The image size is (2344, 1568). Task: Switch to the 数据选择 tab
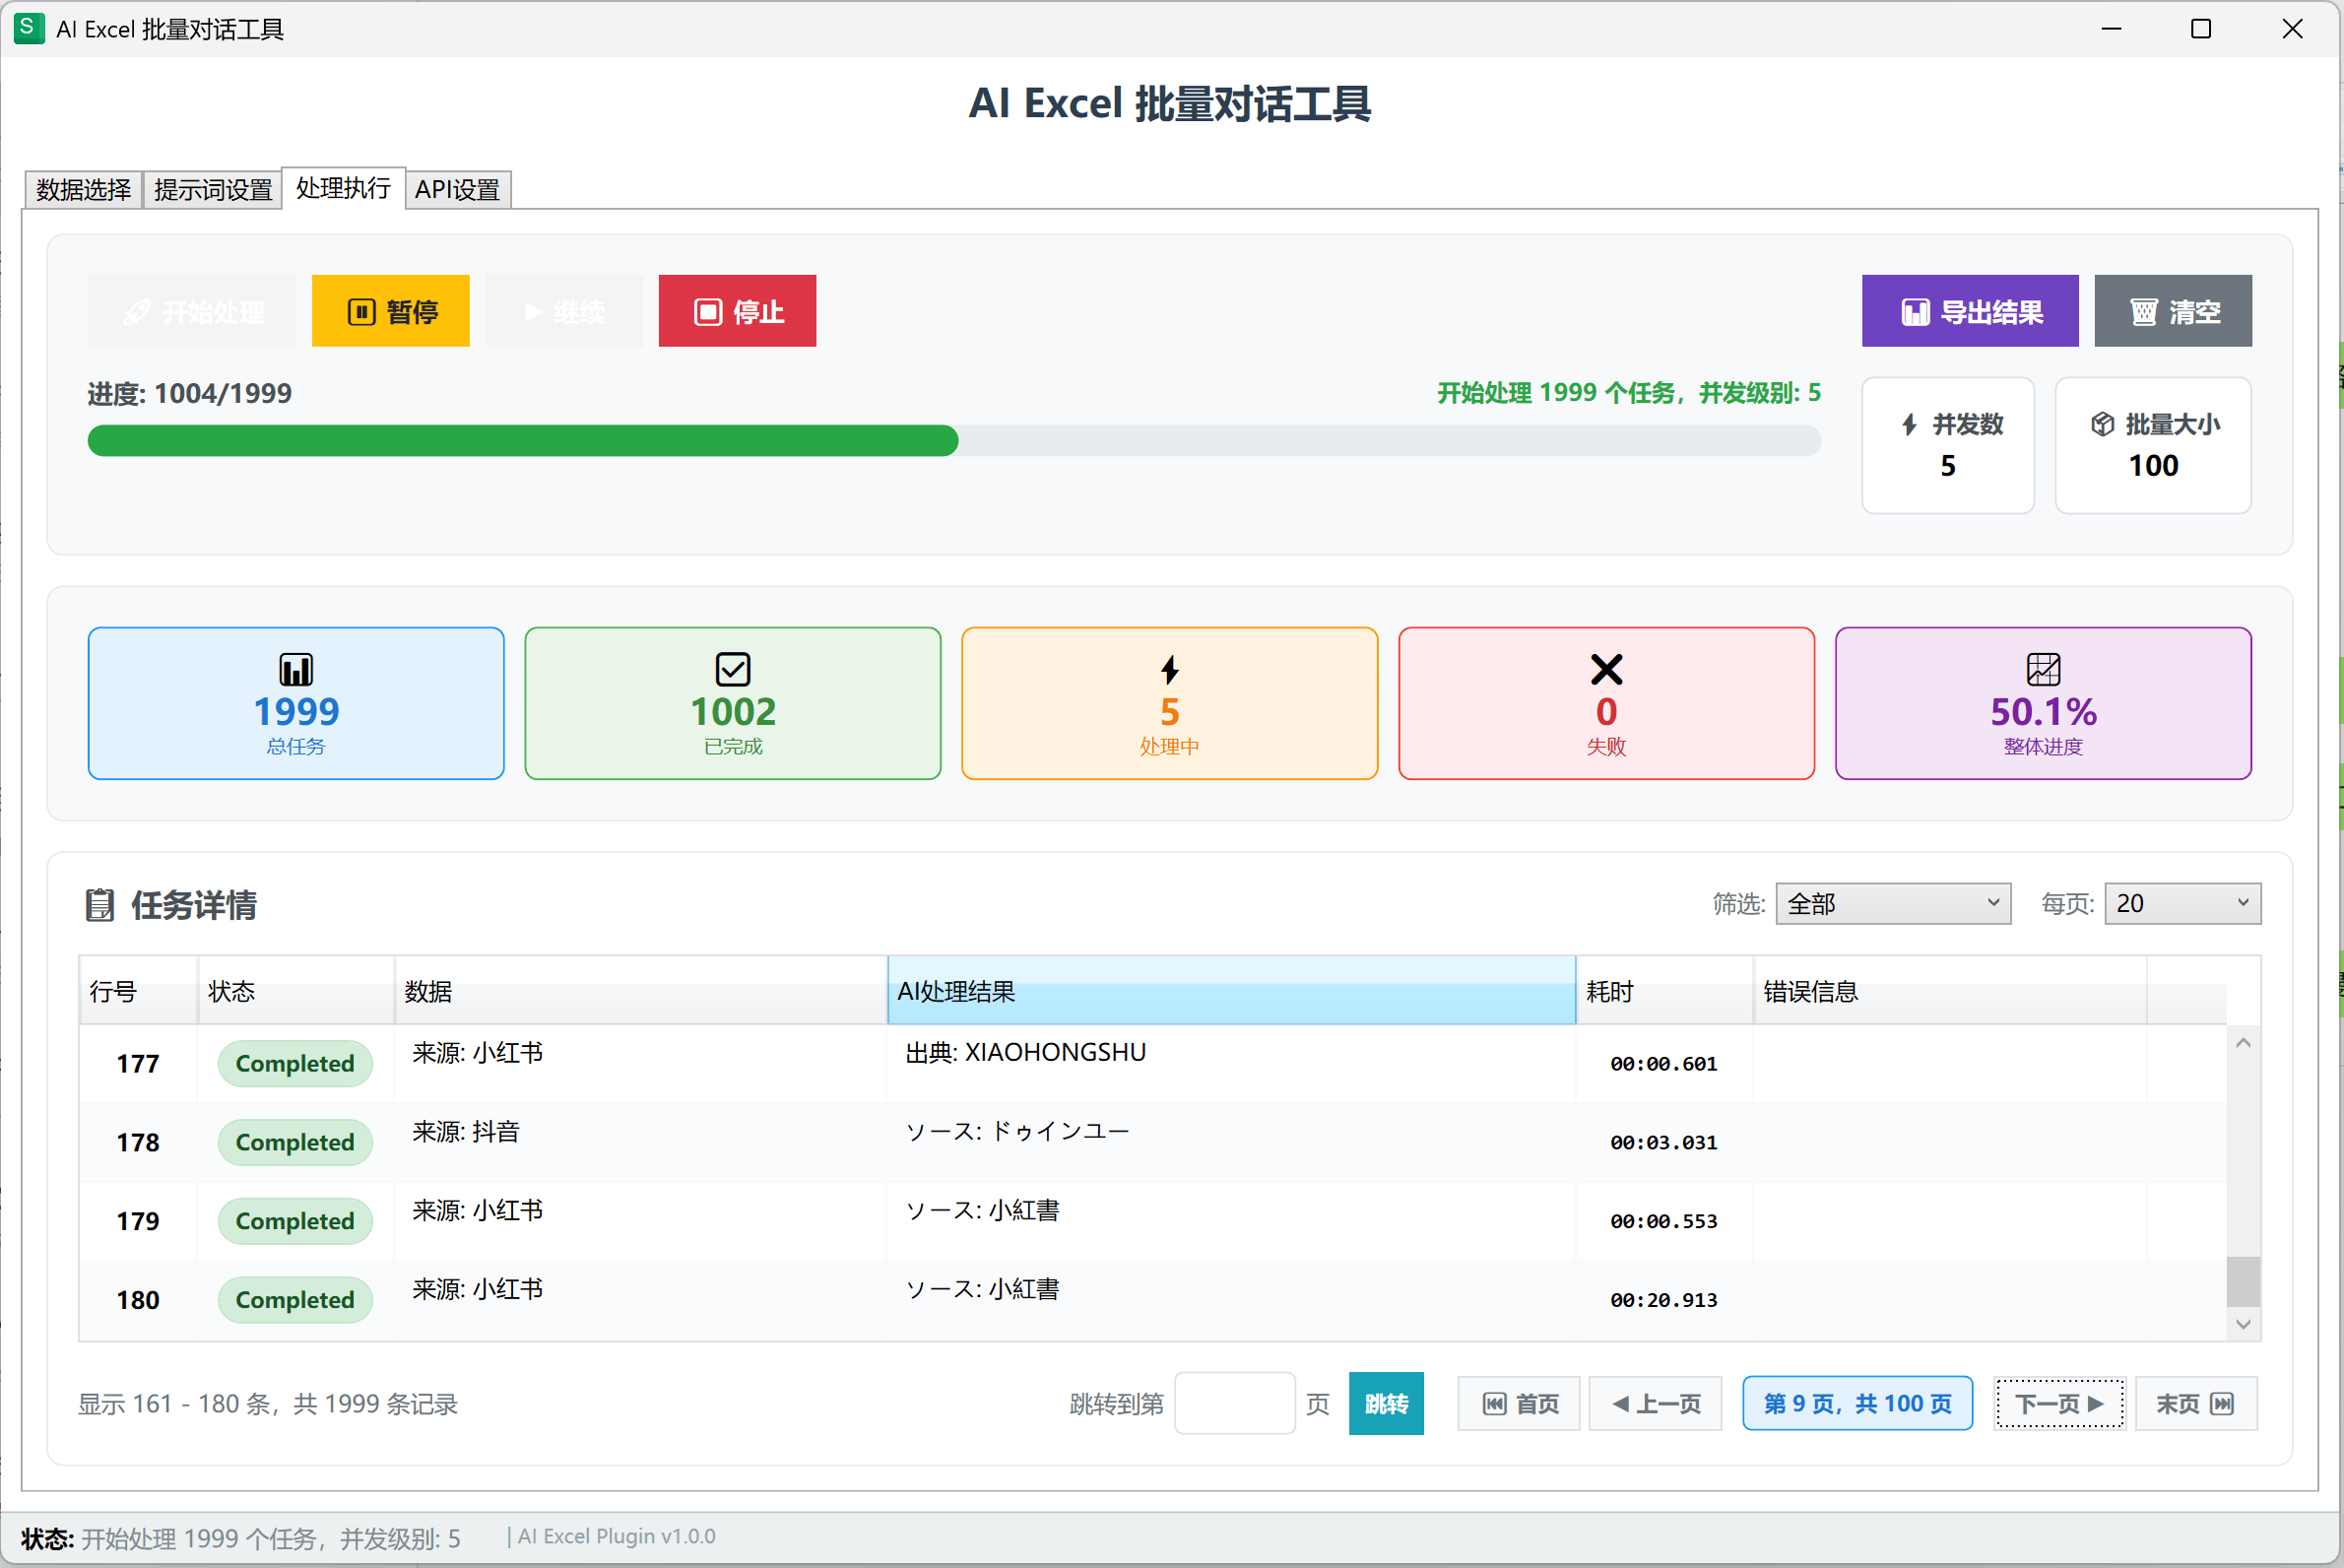pyautogui.click(x=83, y=189)
